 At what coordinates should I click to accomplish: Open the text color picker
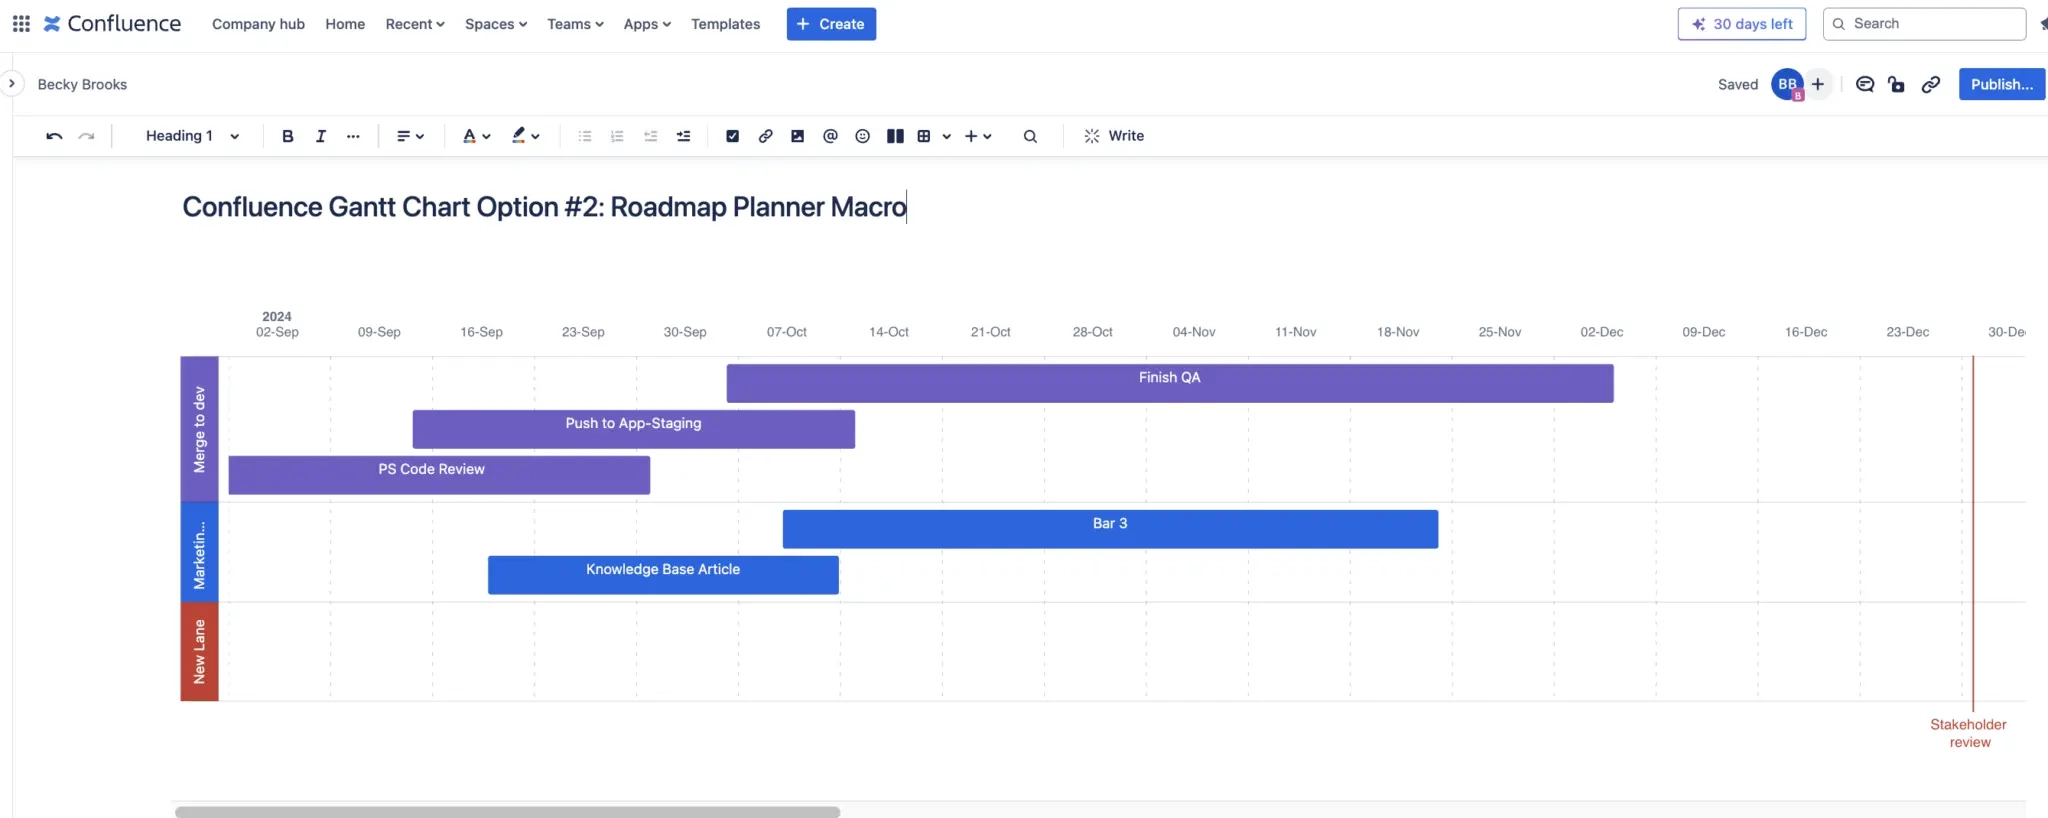pos(476,136)
